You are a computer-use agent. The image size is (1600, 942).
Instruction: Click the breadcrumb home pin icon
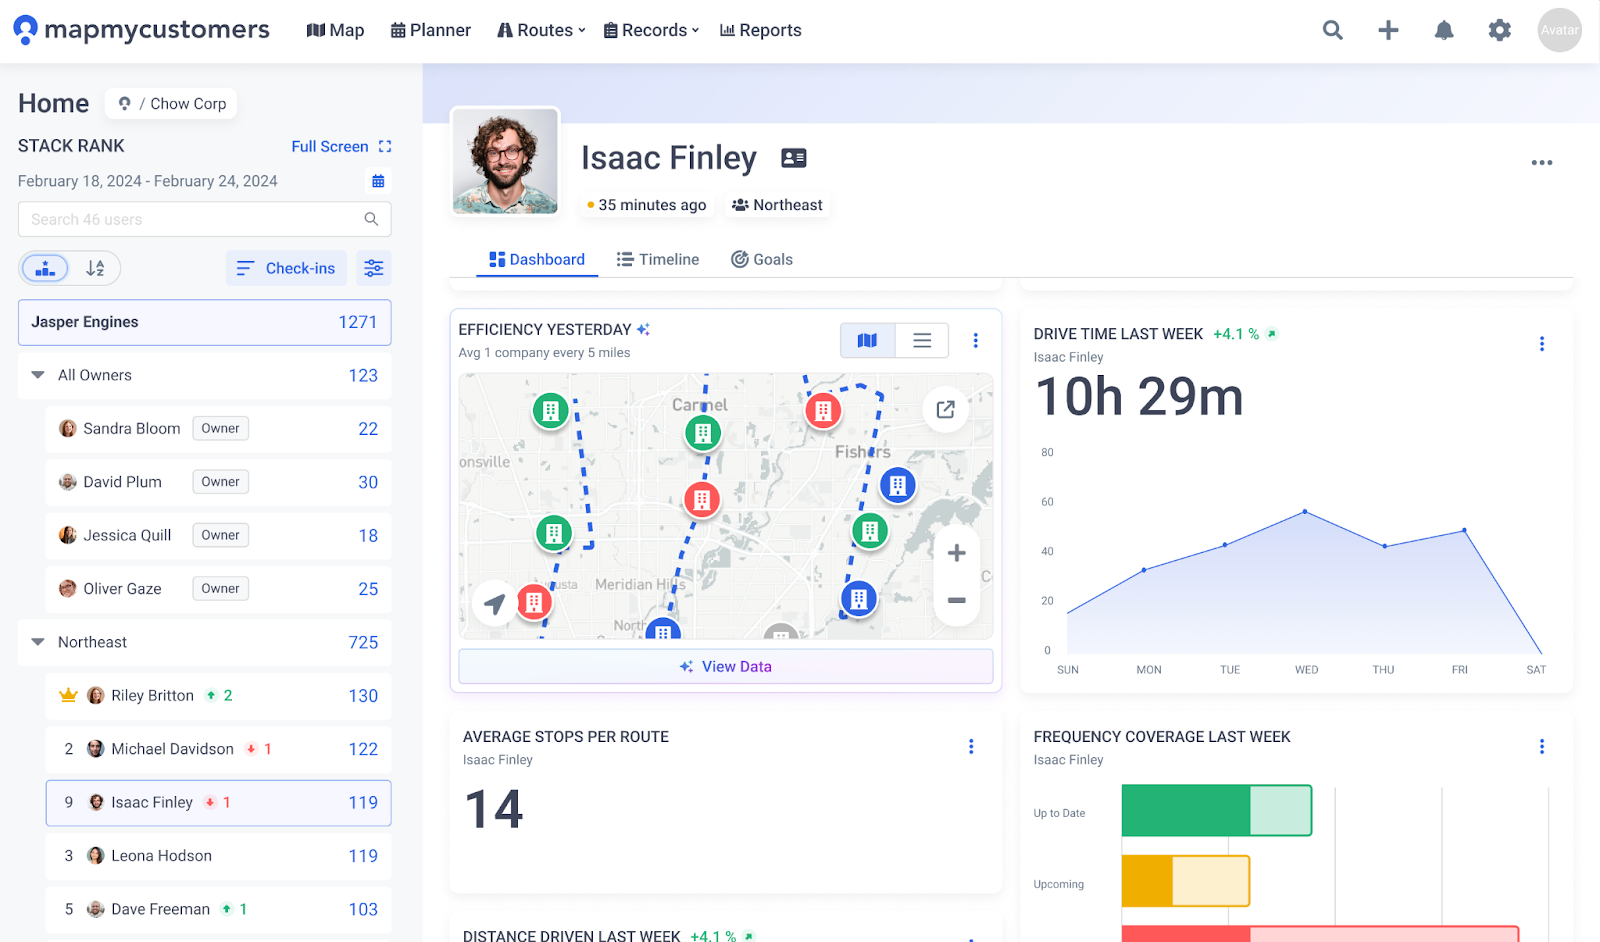point(124,103)
